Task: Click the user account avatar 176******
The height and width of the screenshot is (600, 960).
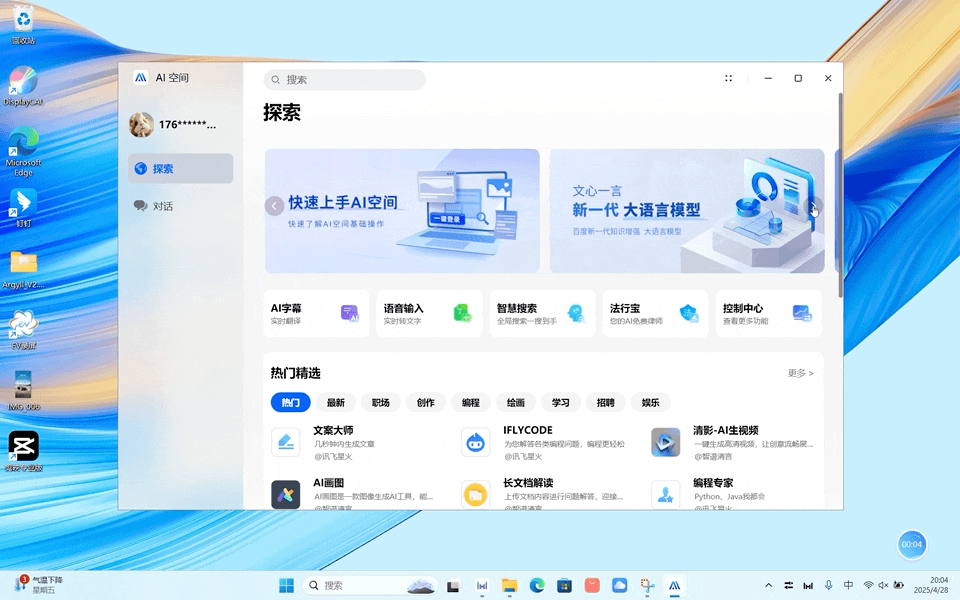Action: coord(142,125)
